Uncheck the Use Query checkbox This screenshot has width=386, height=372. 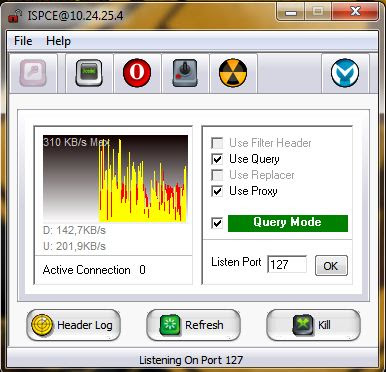(217, 159)
